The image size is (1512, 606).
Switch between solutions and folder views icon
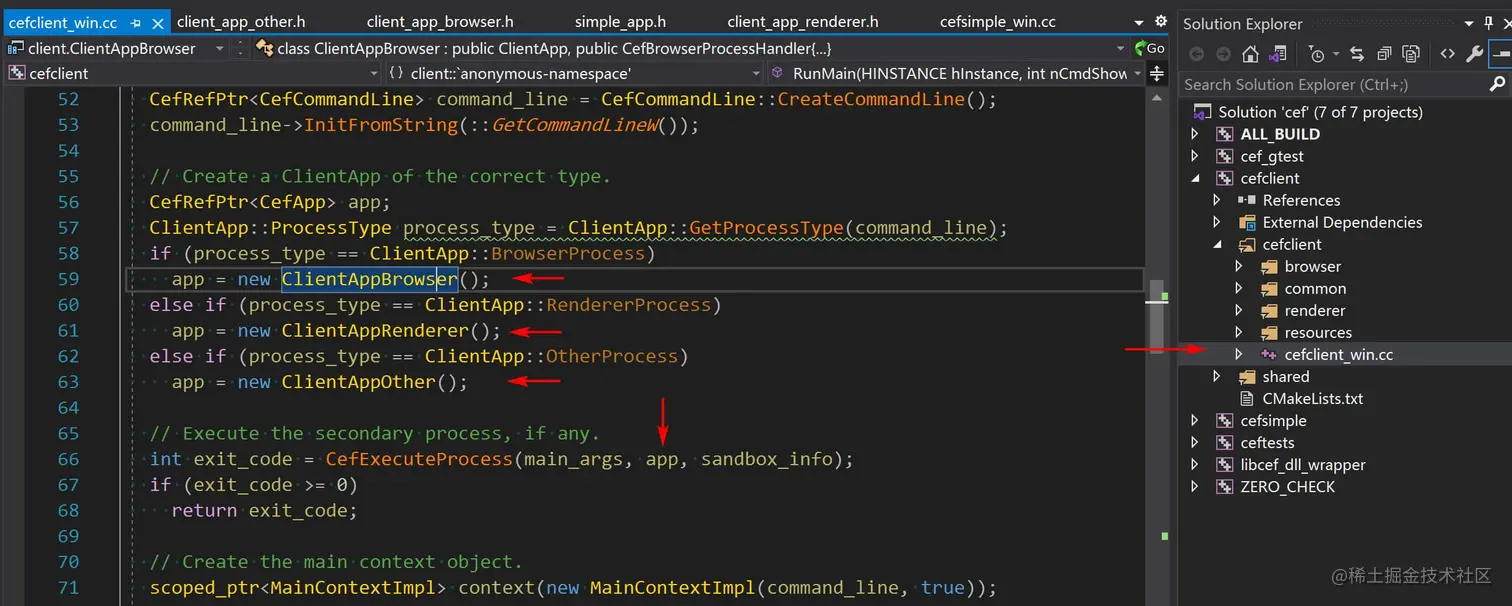tap(1278, 54)
